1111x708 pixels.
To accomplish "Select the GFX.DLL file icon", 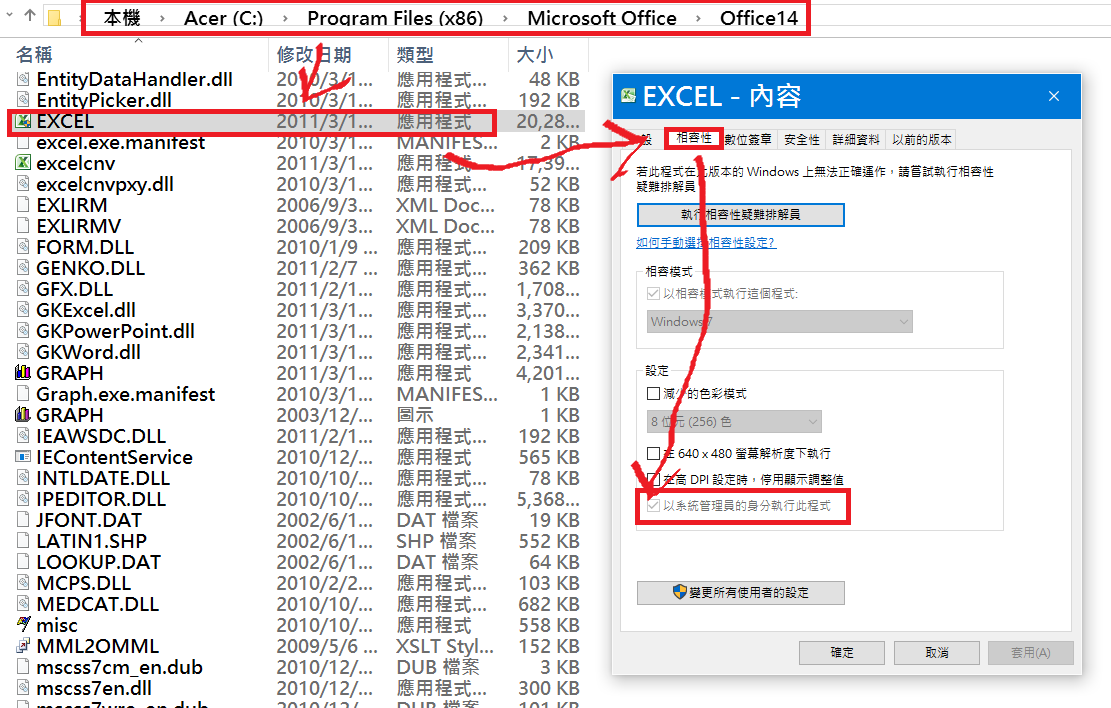I will click(x=23, y=289).
